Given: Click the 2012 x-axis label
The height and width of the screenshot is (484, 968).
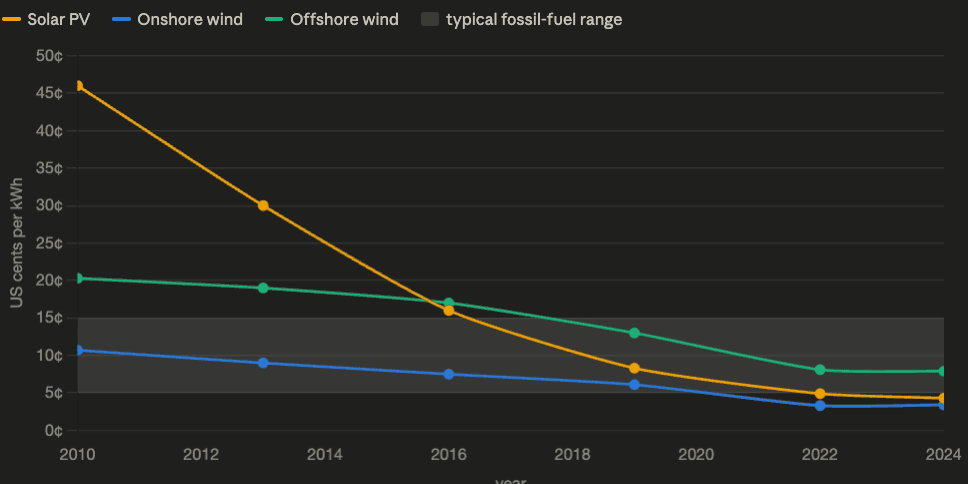Looking at the screenshot, I should click(x=201, y=455).
